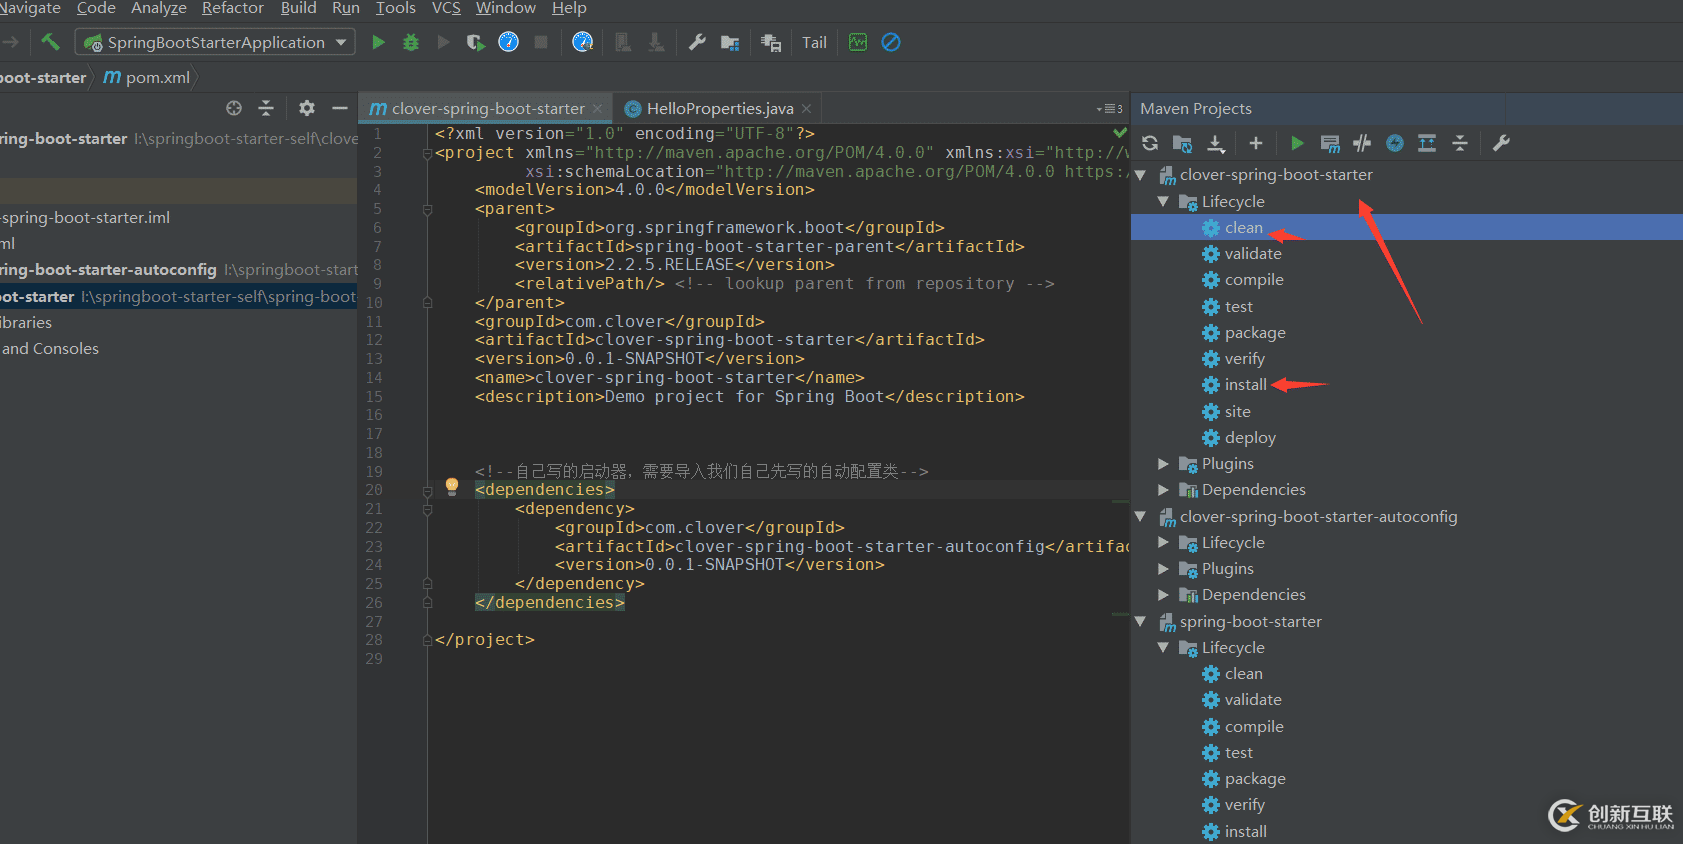Click Execute Maven Goal icon
1683x844 pixels.
point(1330,143)
